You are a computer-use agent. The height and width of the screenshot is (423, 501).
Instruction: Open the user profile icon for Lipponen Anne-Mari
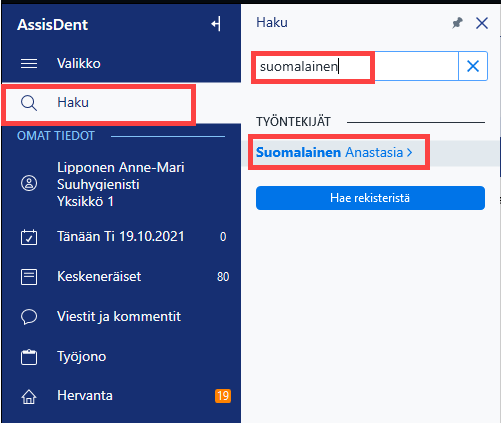29,183
